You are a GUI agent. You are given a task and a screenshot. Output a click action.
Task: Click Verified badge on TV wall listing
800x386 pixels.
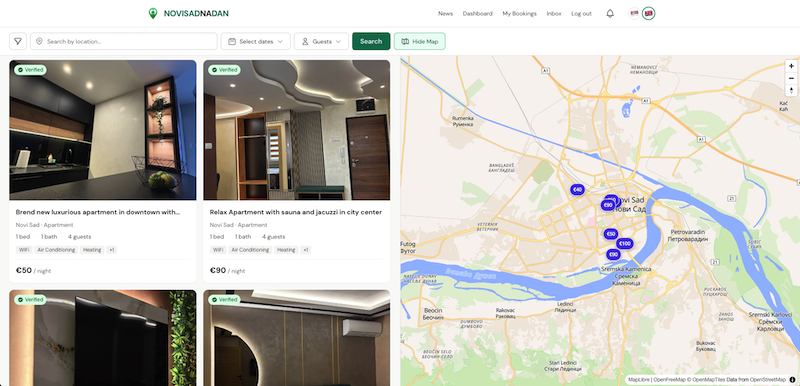click(30, 300)
